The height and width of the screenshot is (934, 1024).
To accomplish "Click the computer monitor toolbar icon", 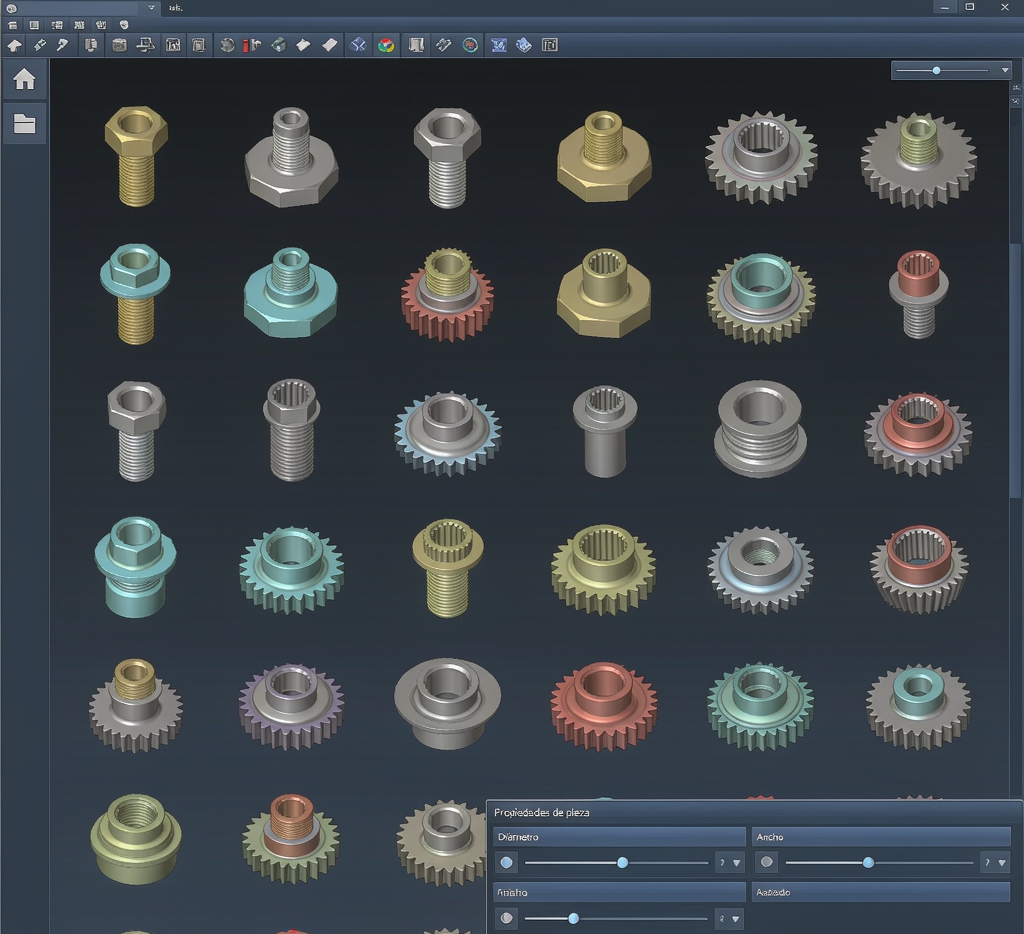I will (x=146, y=45).
